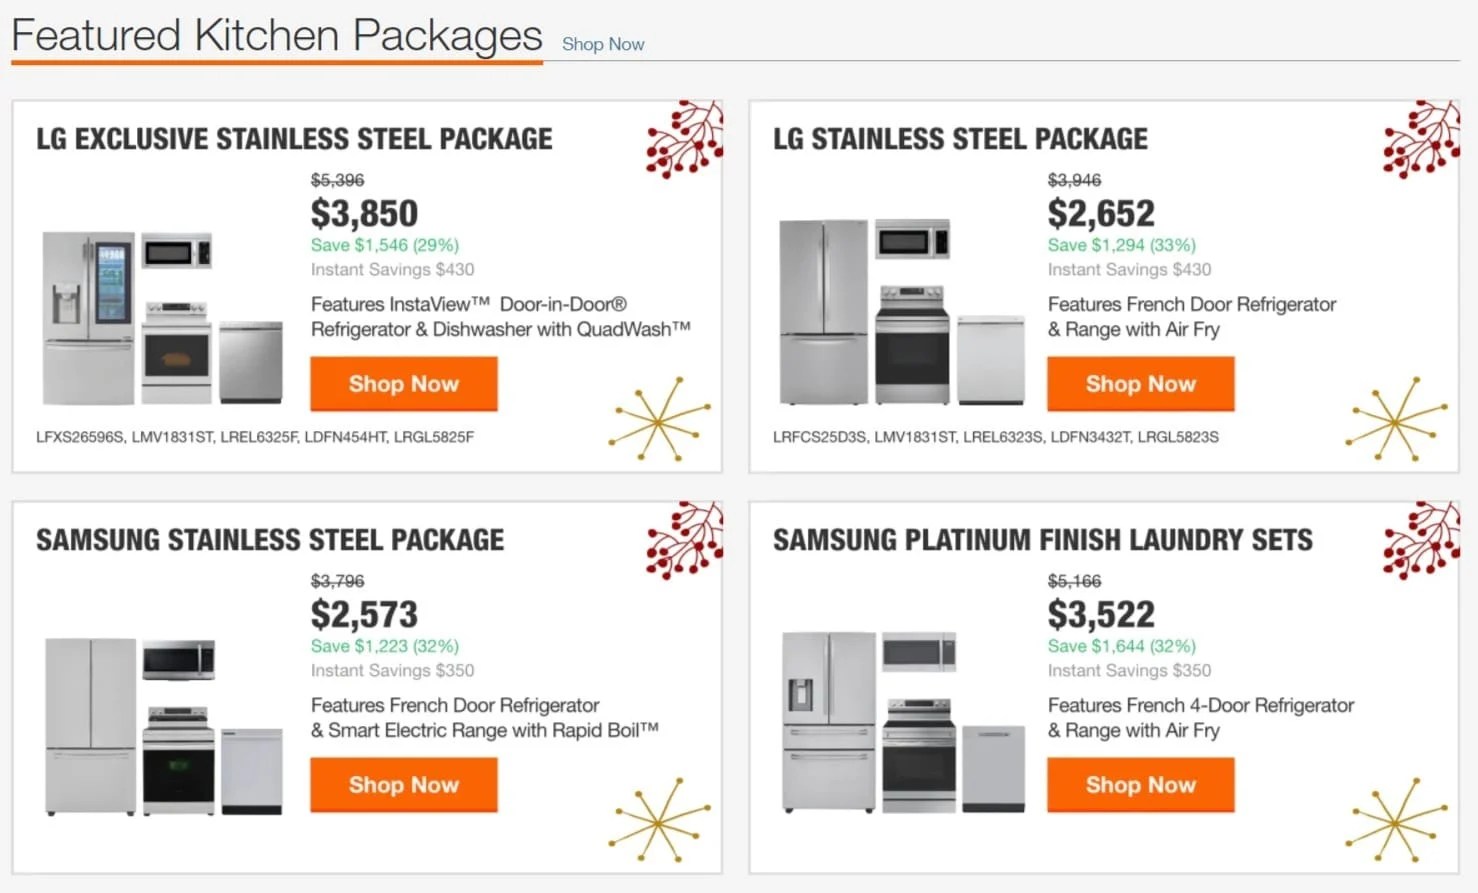Click the Shop Now link beside the heading
The height and width of the screenshot is (893, 1478).
(x=602, y=44)
